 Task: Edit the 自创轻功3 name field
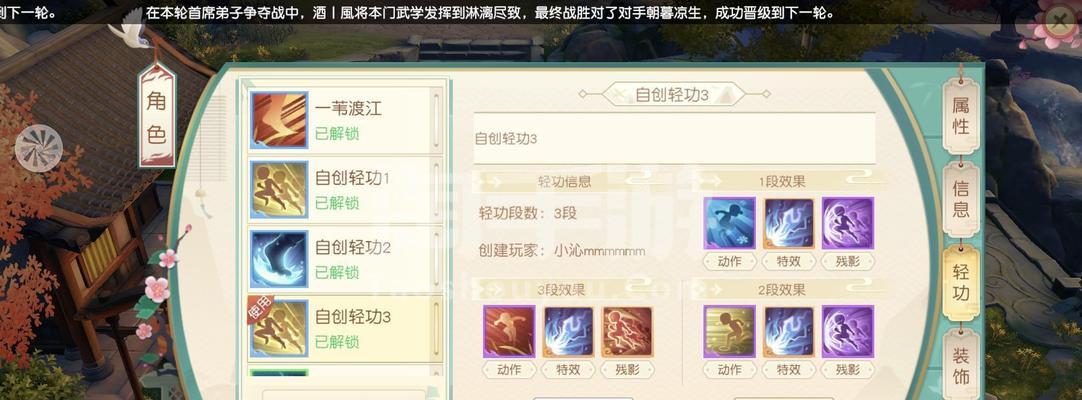point(674,138)
